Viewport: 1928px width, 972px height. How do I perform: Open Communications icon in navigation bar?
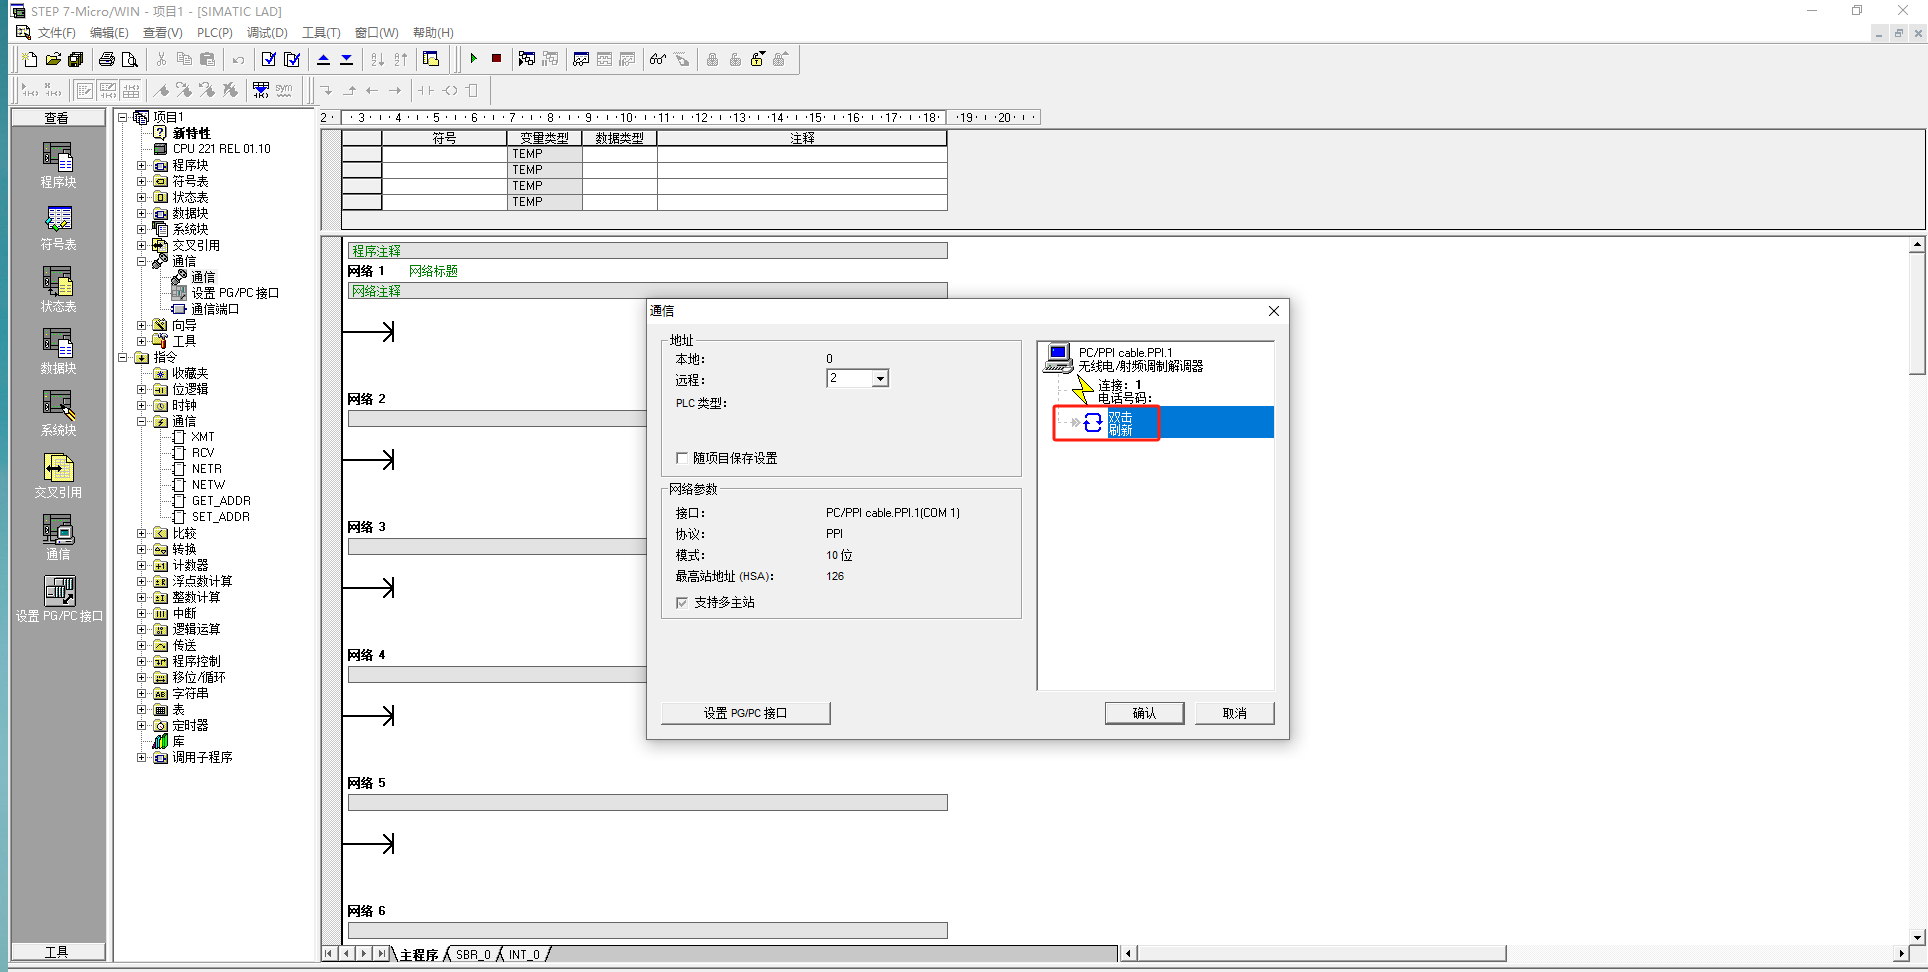58,537
